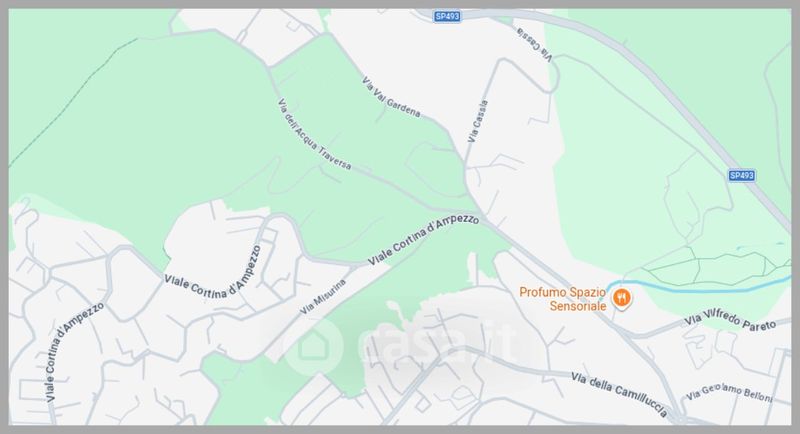Click Viale Cortina d'Ampezzo label beside green park
The image size is (800, 434).
[213, 276]
